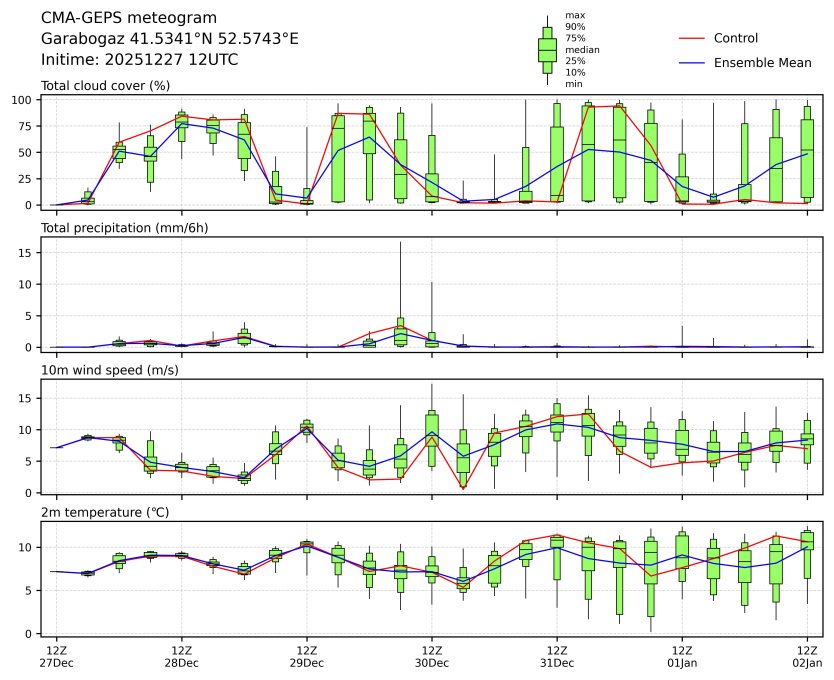The width and height of the screenshot is (834, 680).
Task: Select the 12Z 29Dec time axis label
Action: [306, 656]
